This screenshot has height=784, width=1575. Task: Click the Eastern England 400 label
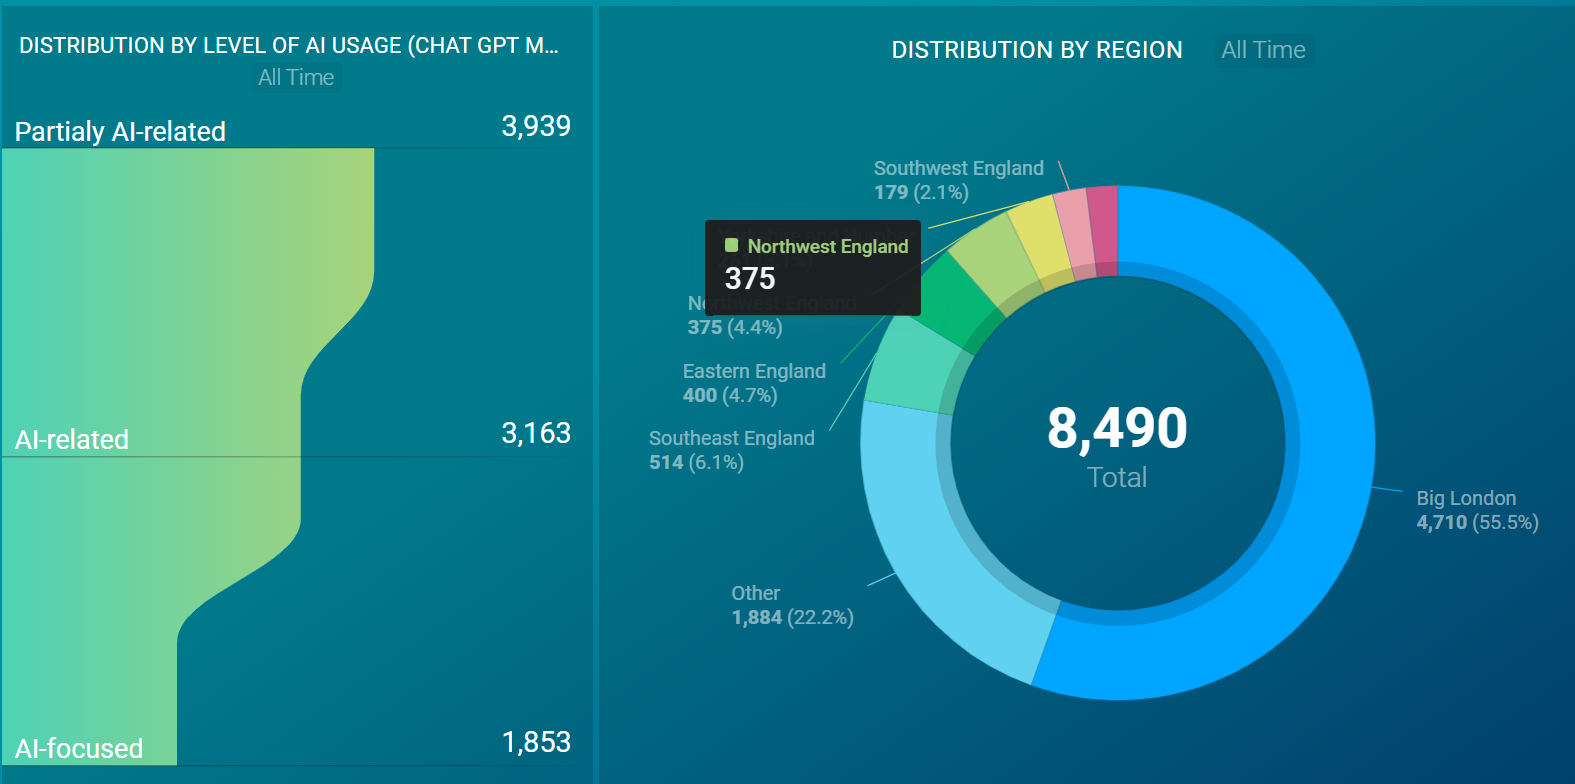coord(754,383)
